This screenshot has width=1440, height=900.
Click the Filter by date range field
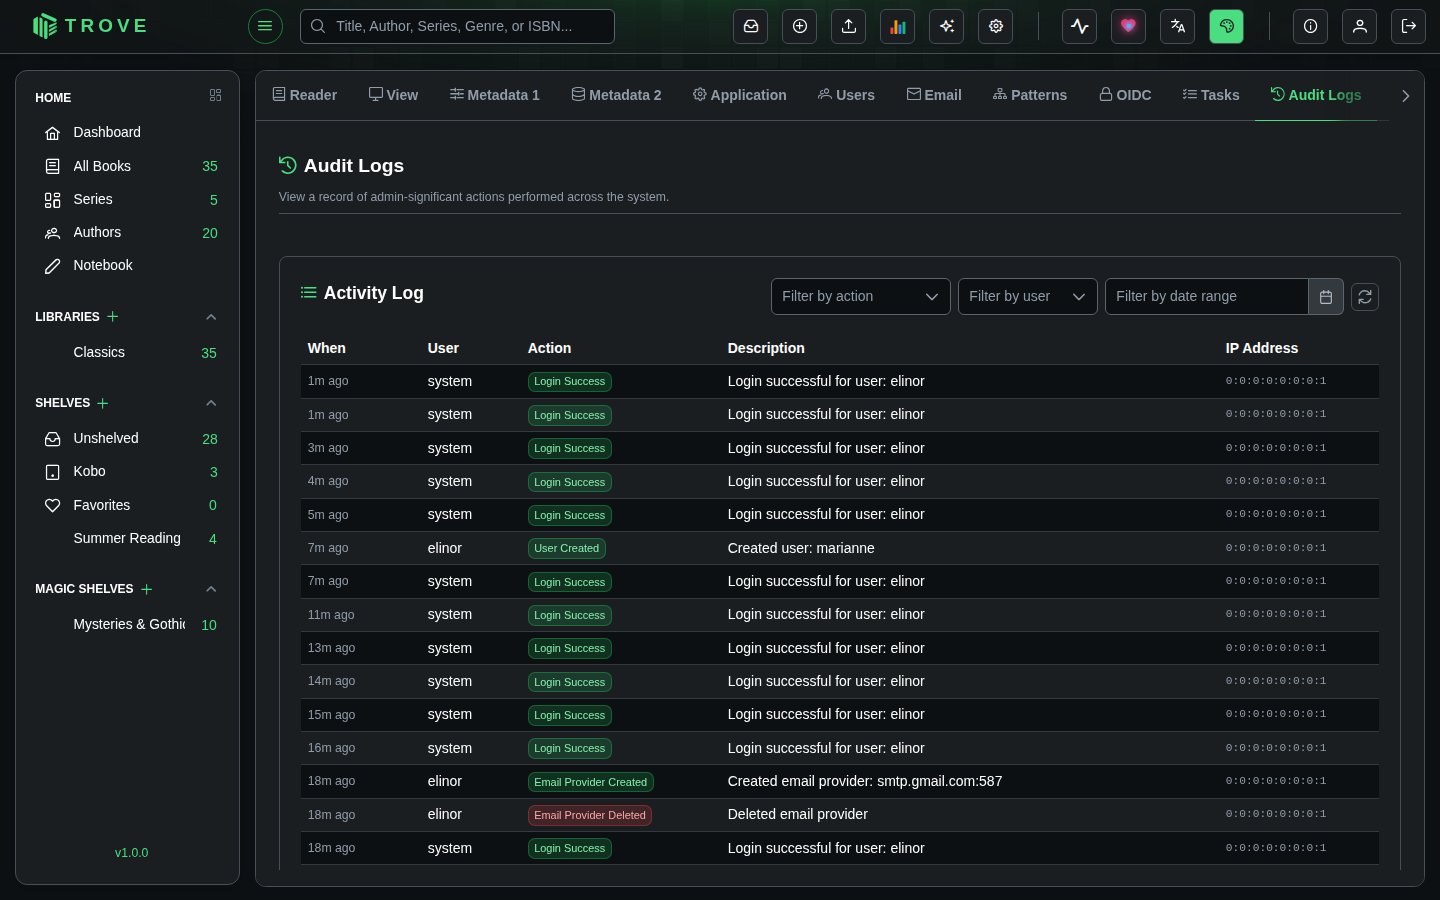click(1207, 296)
